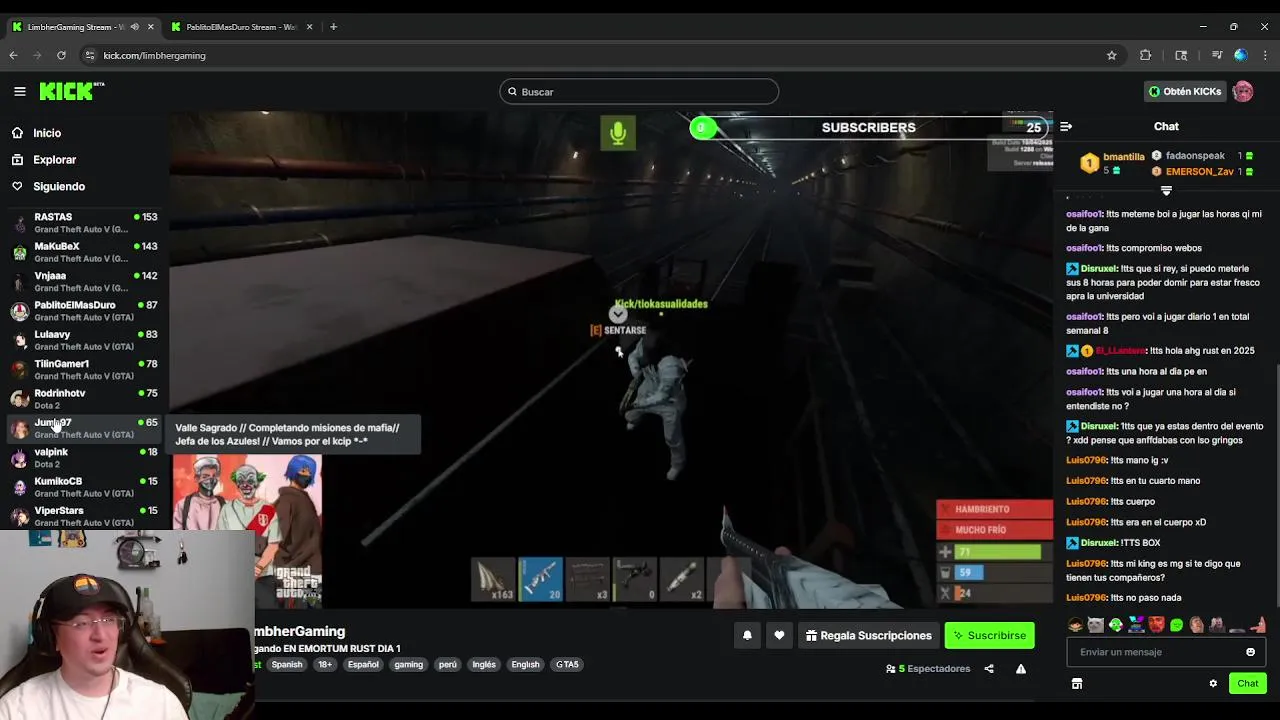Open a new browser tab
Image resolution: width=1280 pixels, height=720 pixels.
tap(333, 27)
